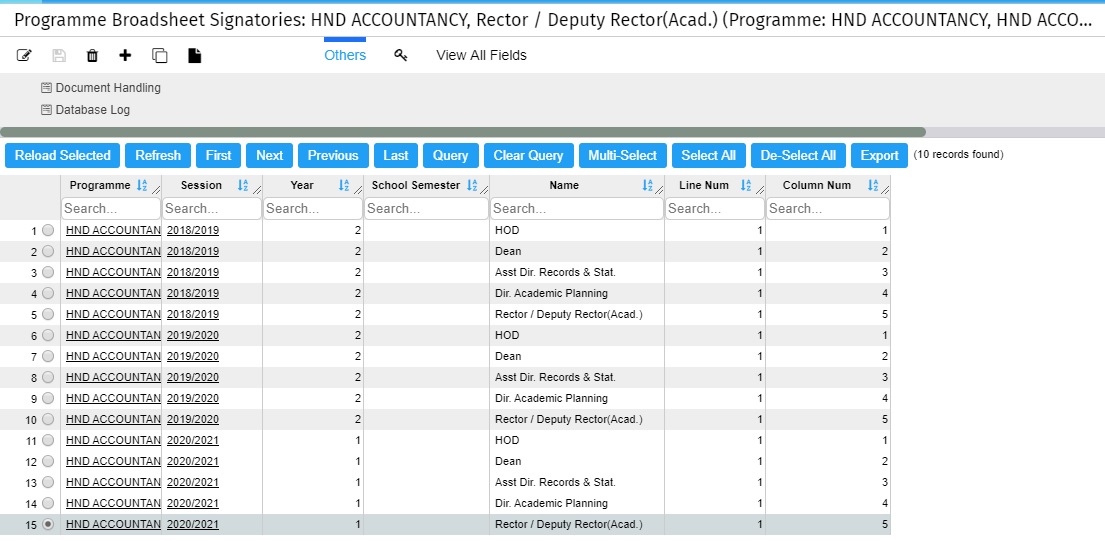Click the Query button
The width and height of the screenshot is (1105, 541).
(x=450, y=156)
